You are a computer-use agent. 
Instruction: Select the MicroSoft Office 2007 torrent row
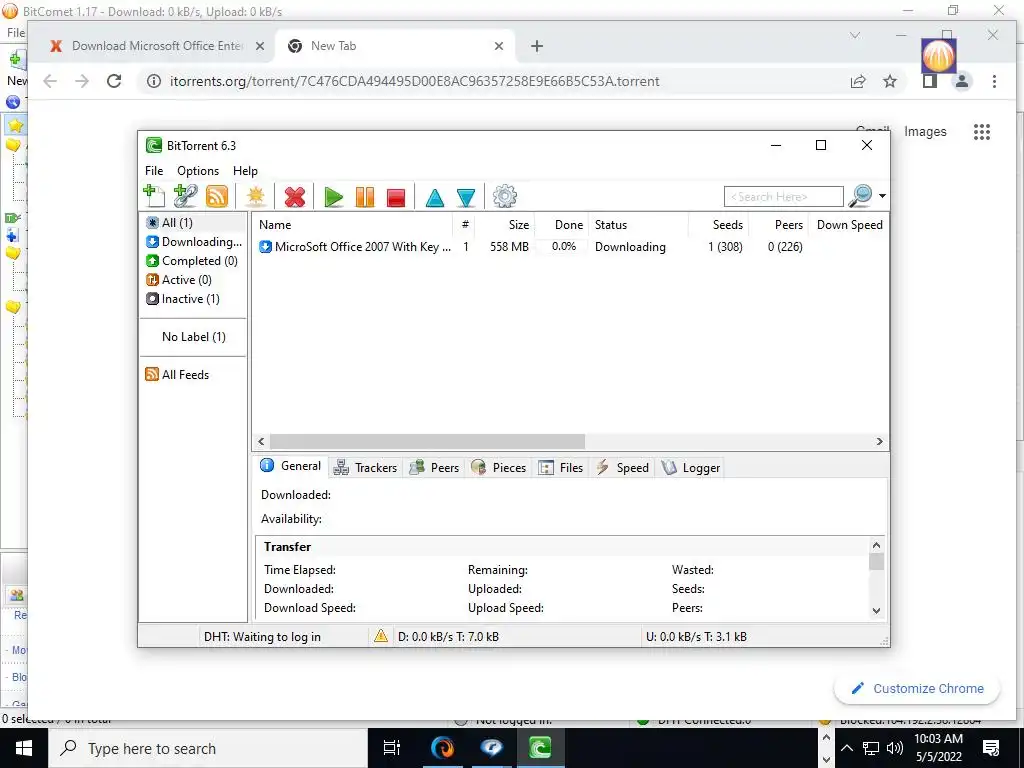coord(569,247)
